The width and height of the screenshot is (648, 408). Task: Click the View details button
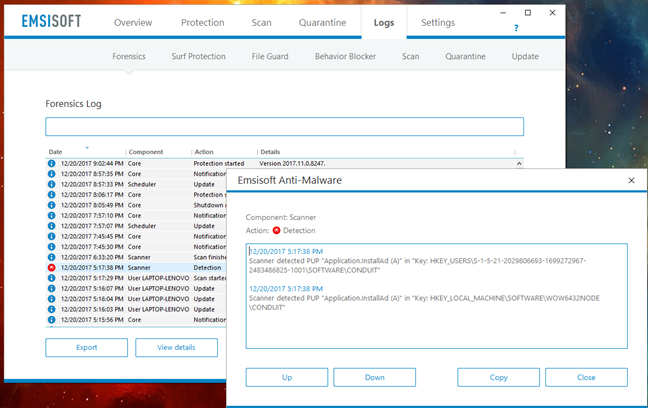coord(176,347)
